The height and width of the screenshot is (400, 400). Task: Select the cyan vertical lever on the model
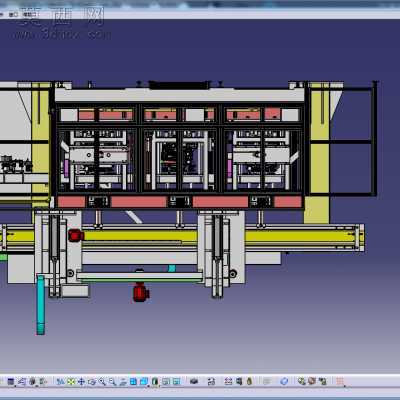tap(41, 305)
